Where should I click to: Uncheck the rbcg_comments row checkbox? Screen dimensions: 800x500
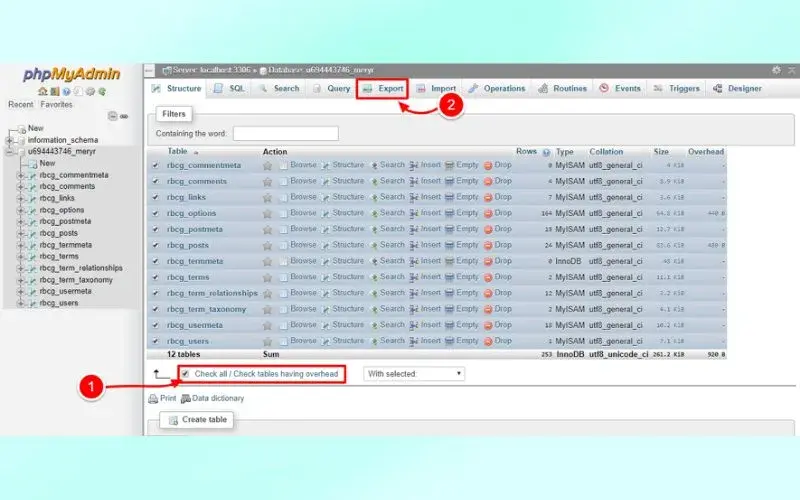156,181
